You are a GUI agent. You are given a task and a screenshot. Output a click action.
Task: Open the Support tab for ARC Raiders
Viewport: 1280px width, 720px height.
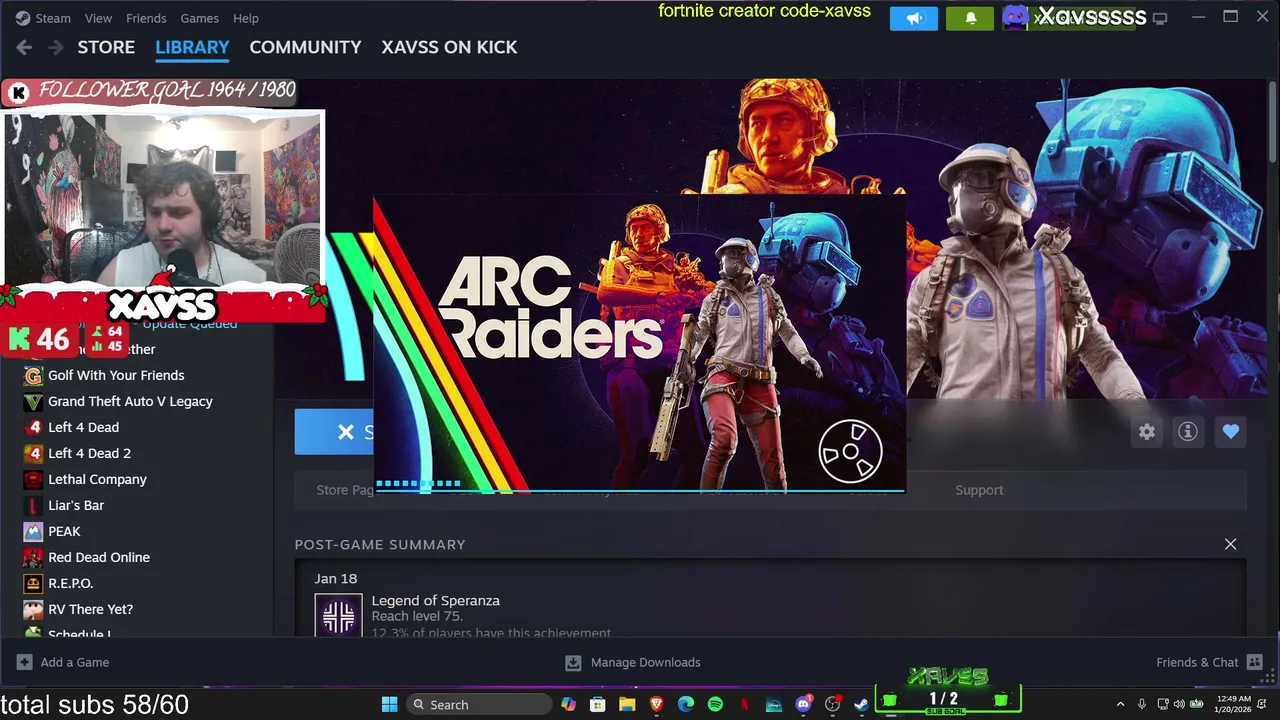point(979,490)
